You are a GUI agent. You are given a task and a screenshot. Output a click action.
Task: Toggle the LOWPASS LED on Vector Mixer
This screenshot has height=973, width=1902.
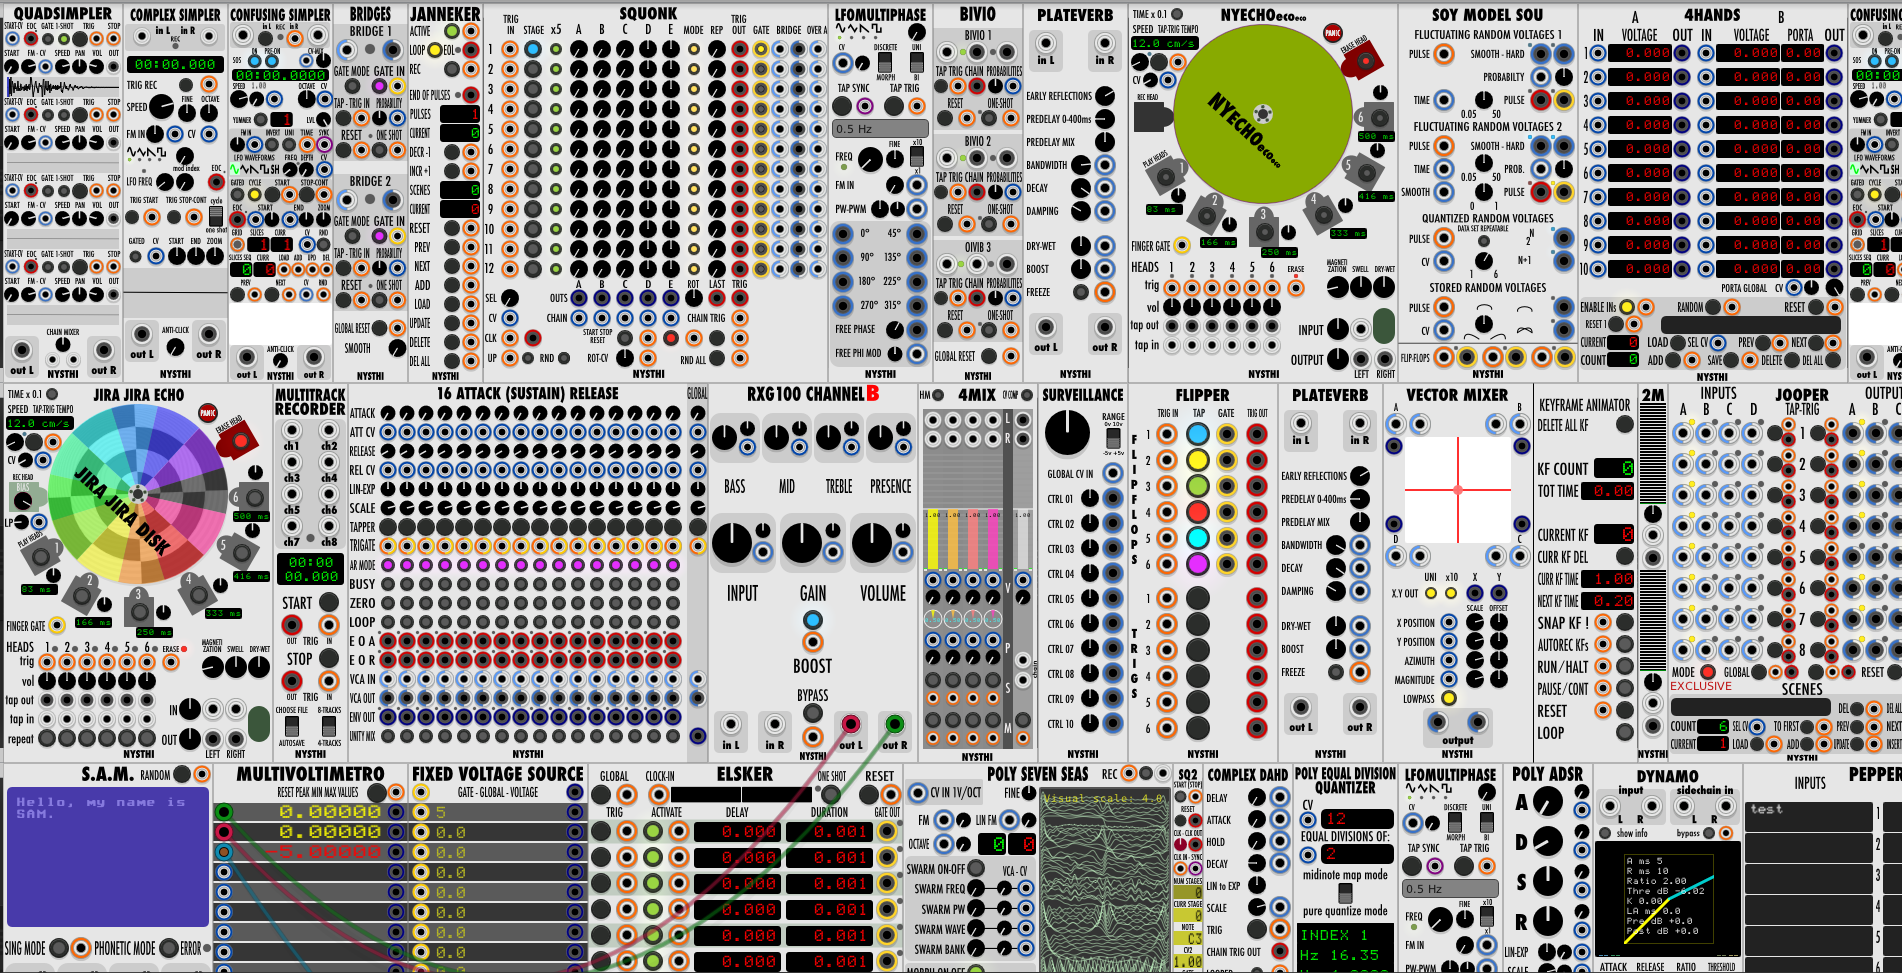pyautogui.click(x=1448, y=698)
